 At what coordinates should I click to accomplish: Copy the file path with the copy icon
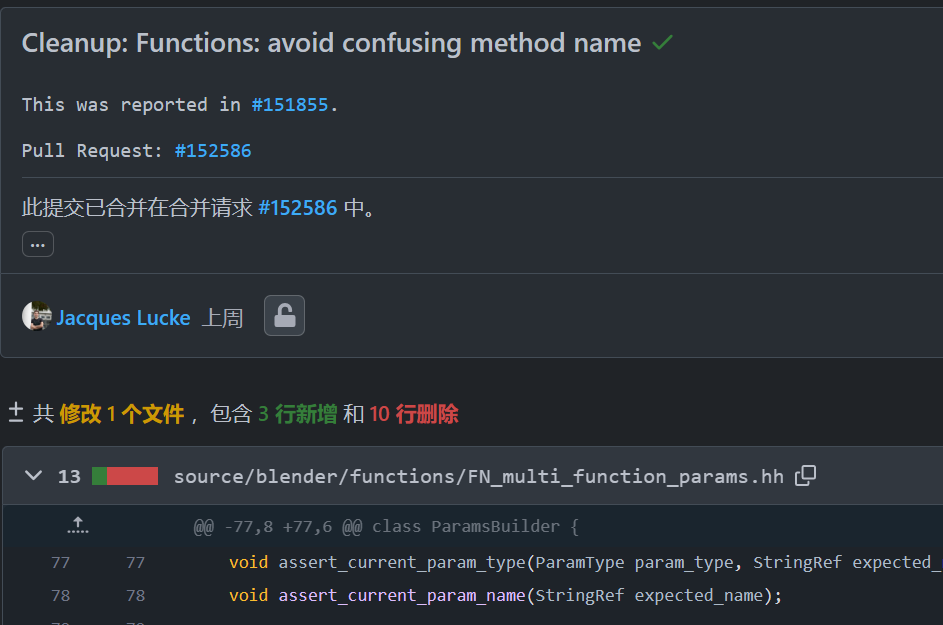point(805,476)
